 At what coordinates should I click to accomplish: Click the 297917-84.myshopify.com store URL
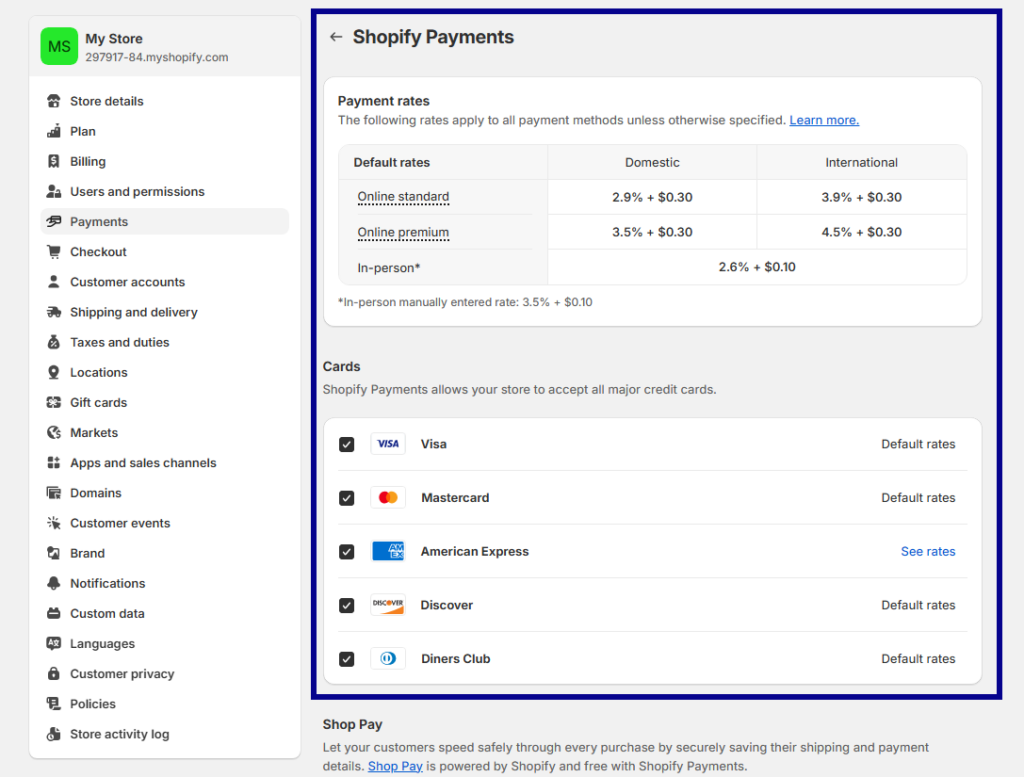point(157,57)
